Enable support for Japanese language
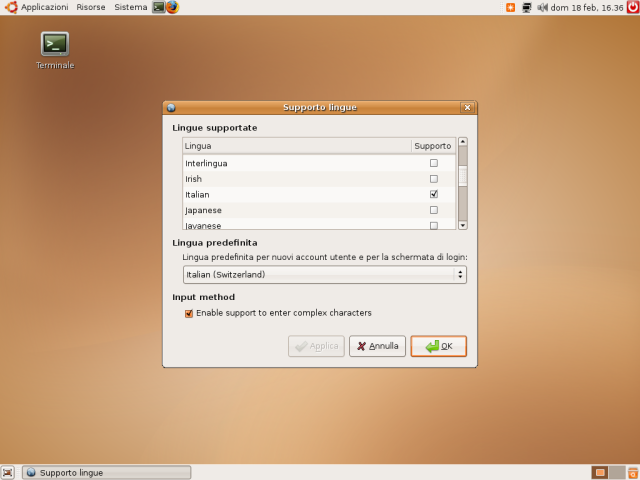Image resolution: width=640 pixels, height=480 pixels. click(x=433, y=210)
